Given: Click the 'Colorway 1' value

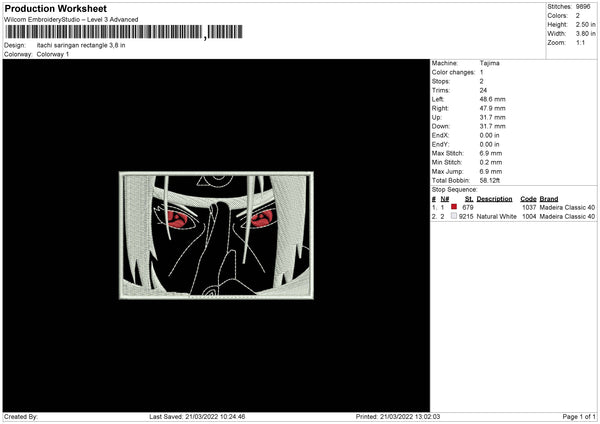Looking at the screenshot, I should click(x=53, y=54).
